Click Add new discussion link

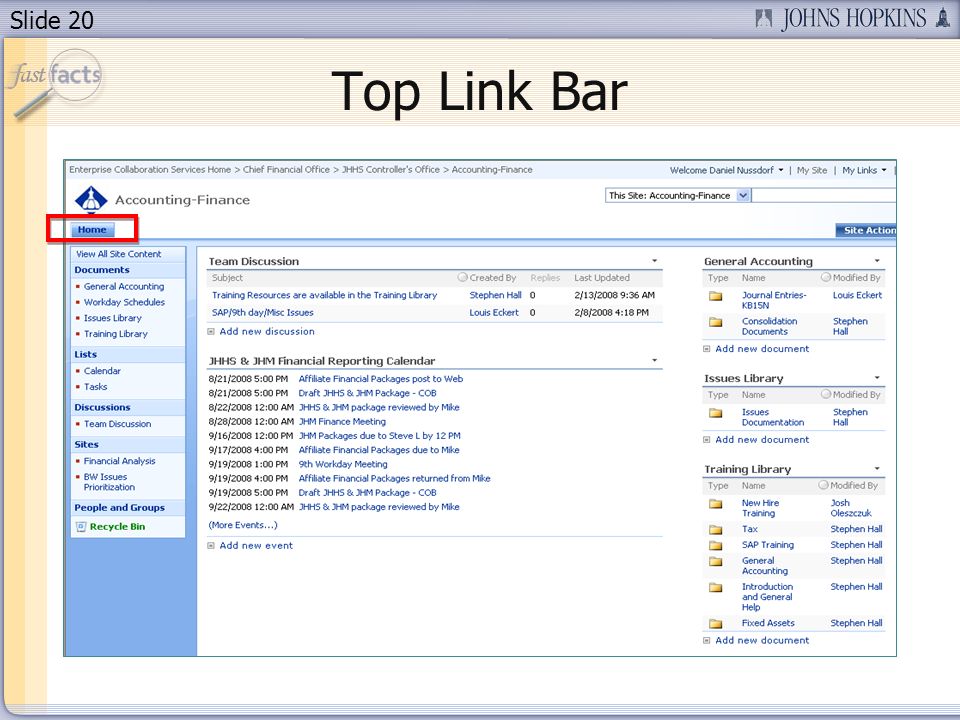(x=267, y=332)
